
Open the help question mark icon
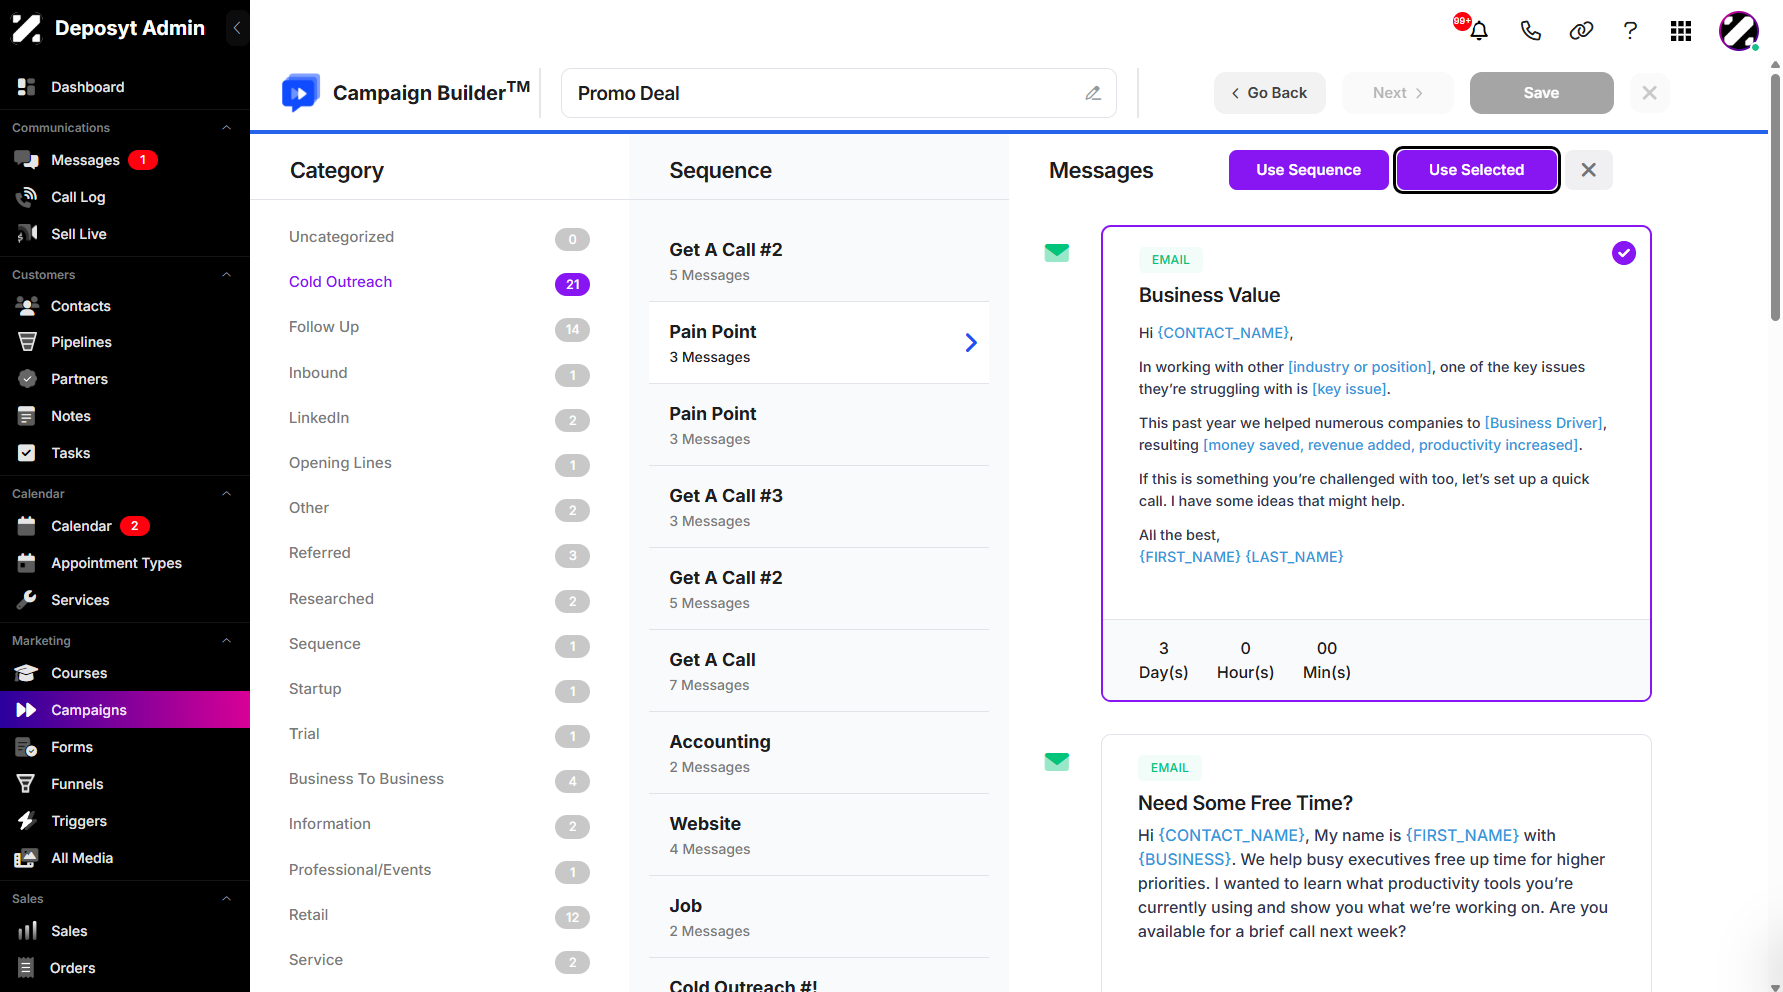click(1630, 30)
